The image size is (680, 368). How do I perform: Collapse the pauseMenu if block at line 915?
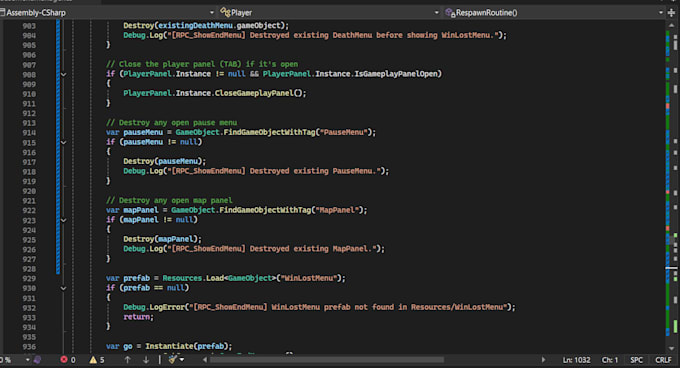coord(64,143)
